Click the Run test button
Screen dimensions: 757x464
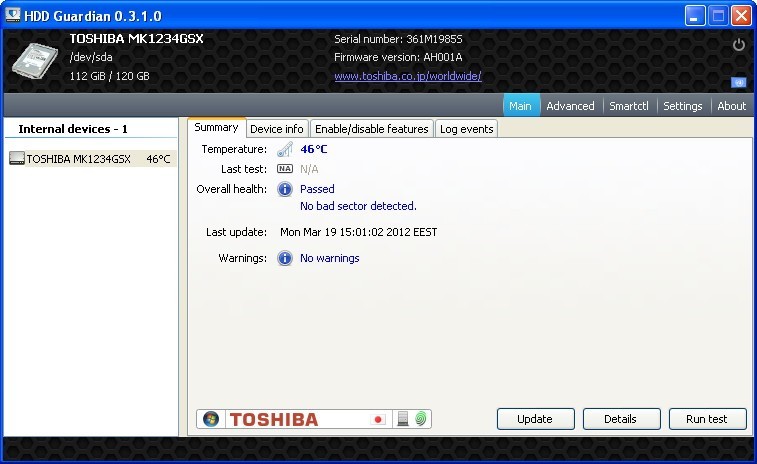click(x=707, y=419)
